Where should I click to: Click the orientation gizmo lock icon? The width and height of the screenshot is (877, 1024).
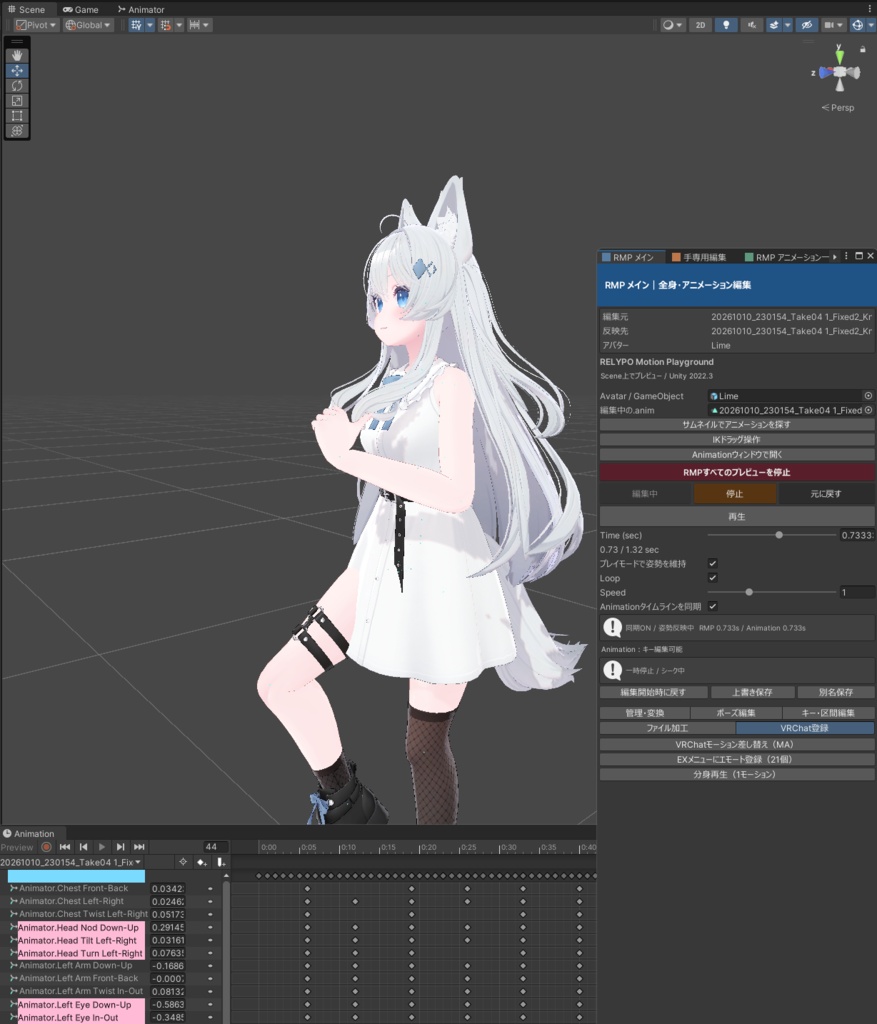(863, 49)
